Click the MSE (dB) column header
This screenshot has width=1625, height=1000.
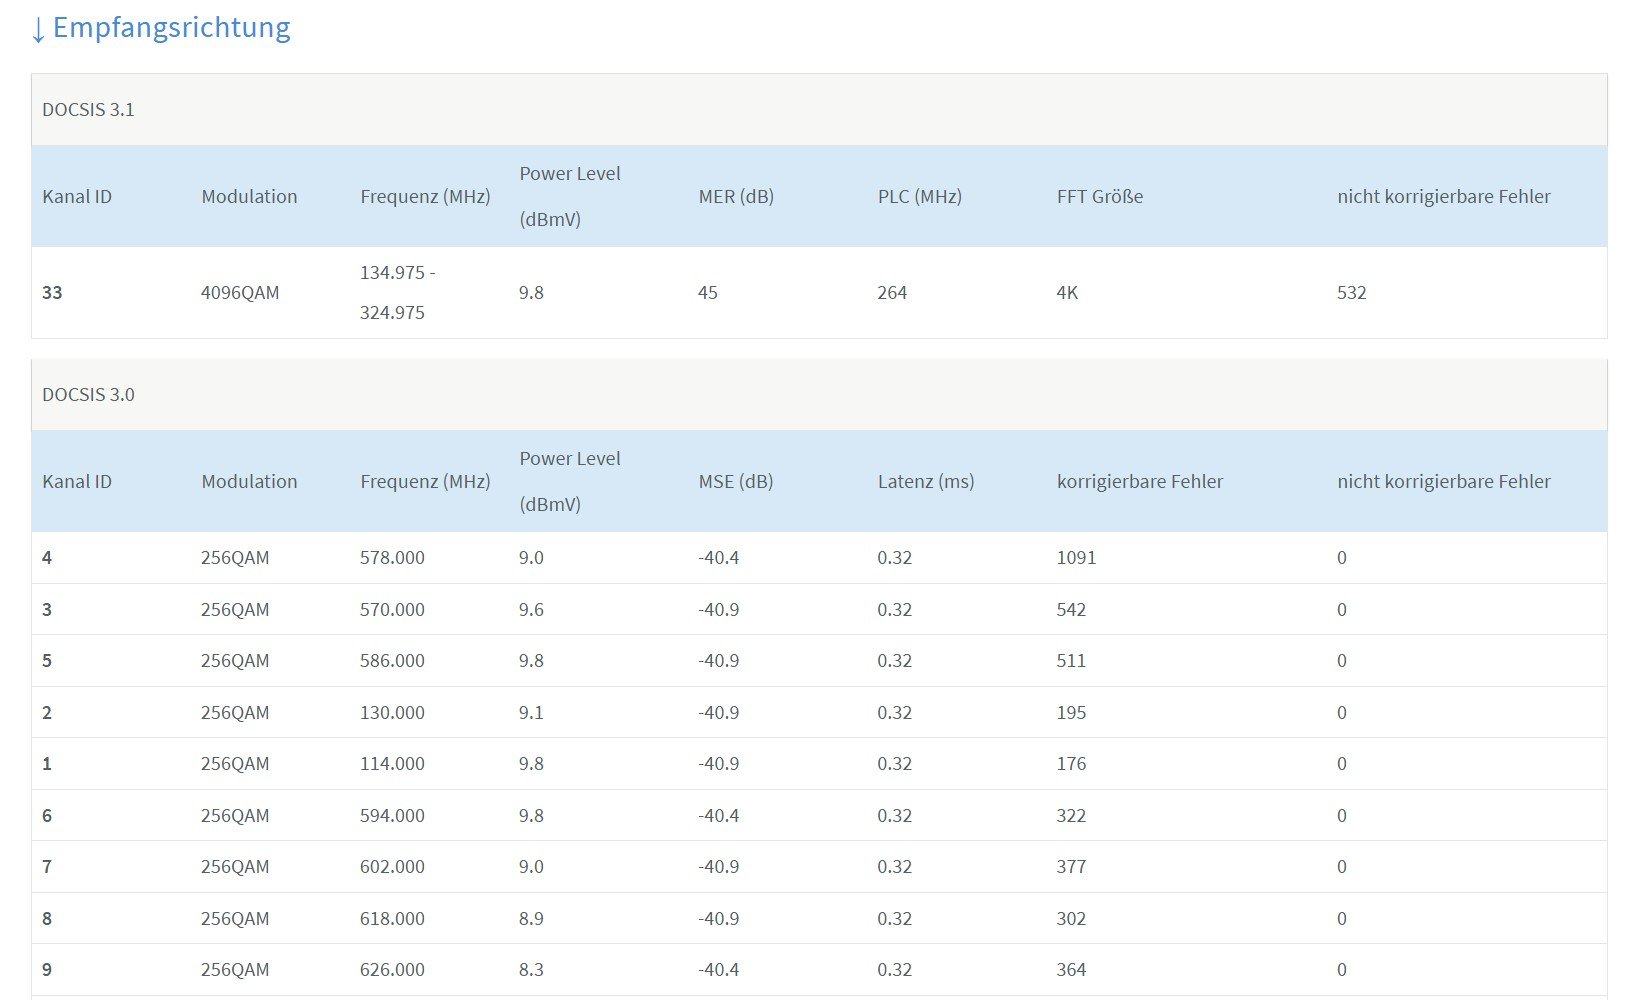pos(736,482)
